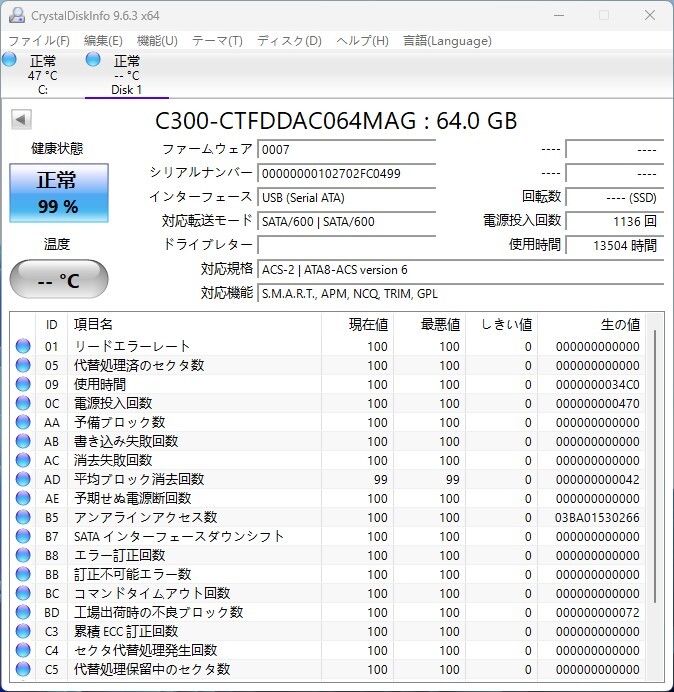Screen dimensions: 674x692
Task: Click status orb for 代替処理保留中のセクタ数 row
Action: tap(23, 669)
